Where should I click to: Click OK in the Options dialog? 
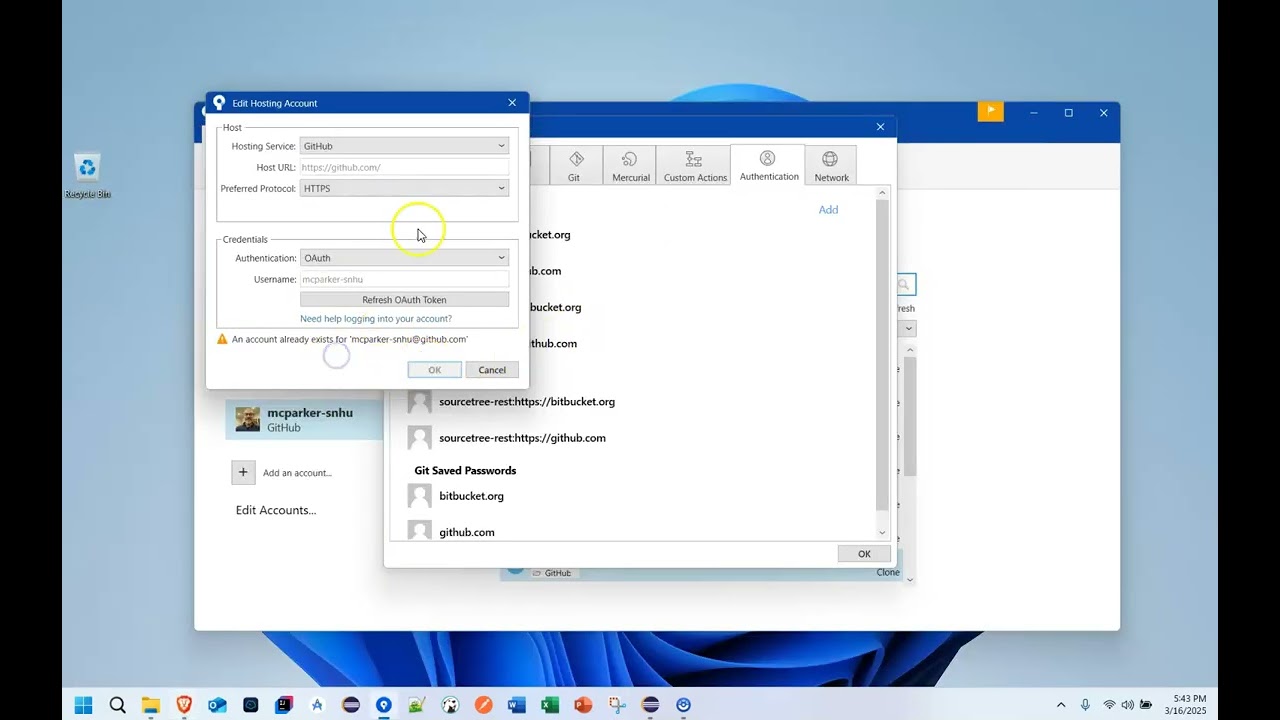pyautogui.click(x=864, y=554)
